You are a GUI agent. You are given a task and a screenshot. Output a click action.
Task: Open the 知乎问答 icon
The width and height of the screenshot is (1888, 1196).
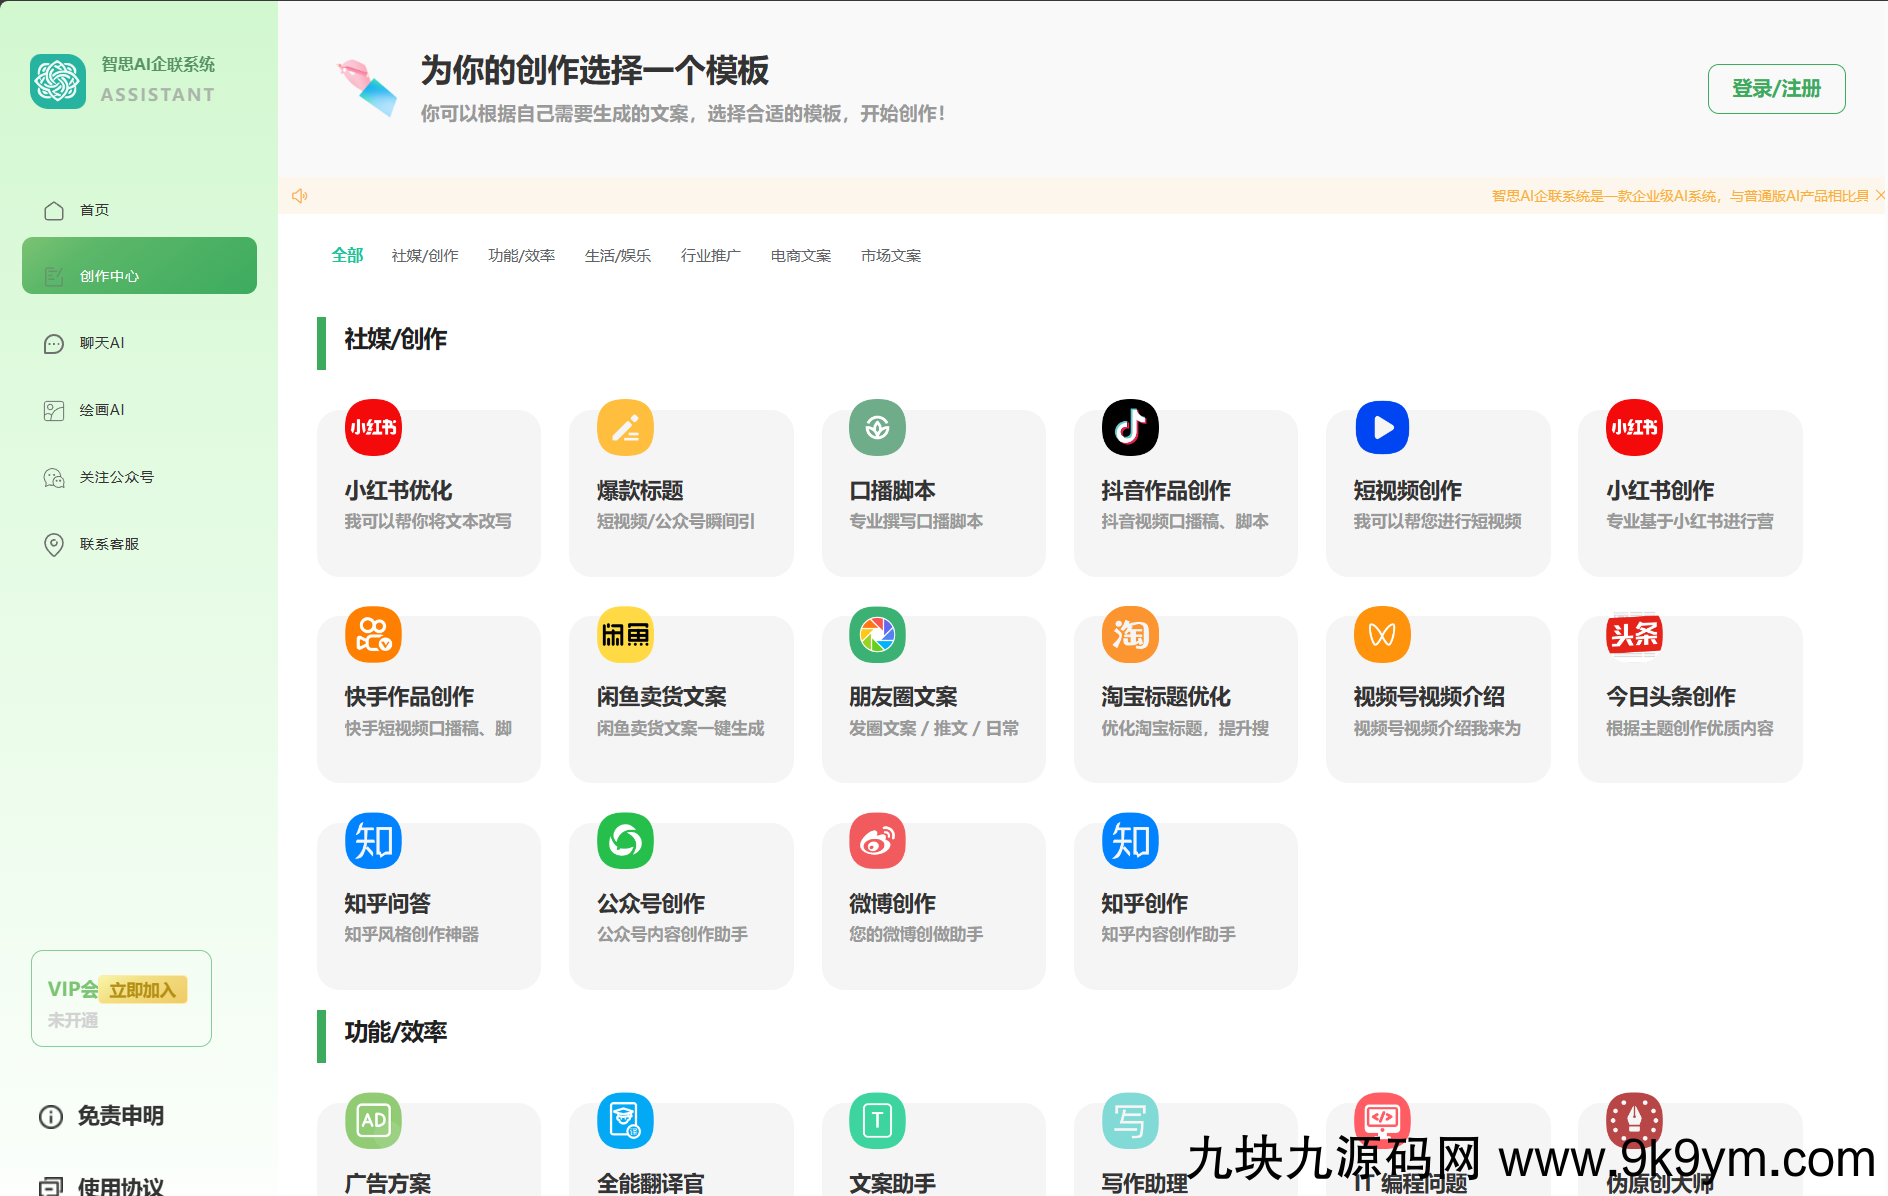[x=373, y=840]
